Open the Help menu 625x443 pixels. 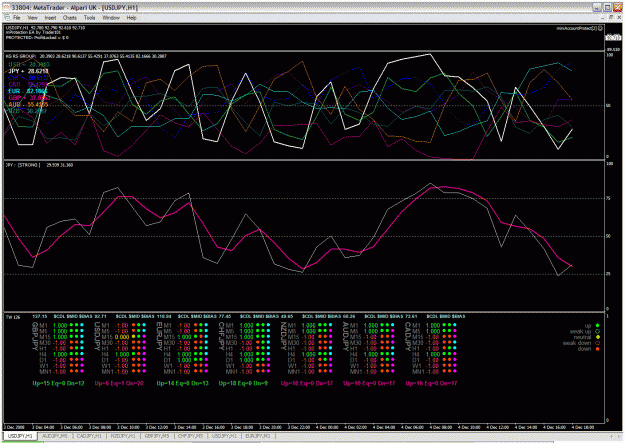click(132, 18)
